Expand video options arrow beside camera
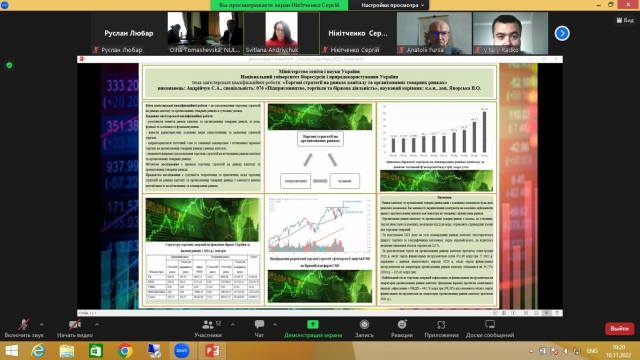This screenshot has width=640, height=360. click(x=97, y=324)
